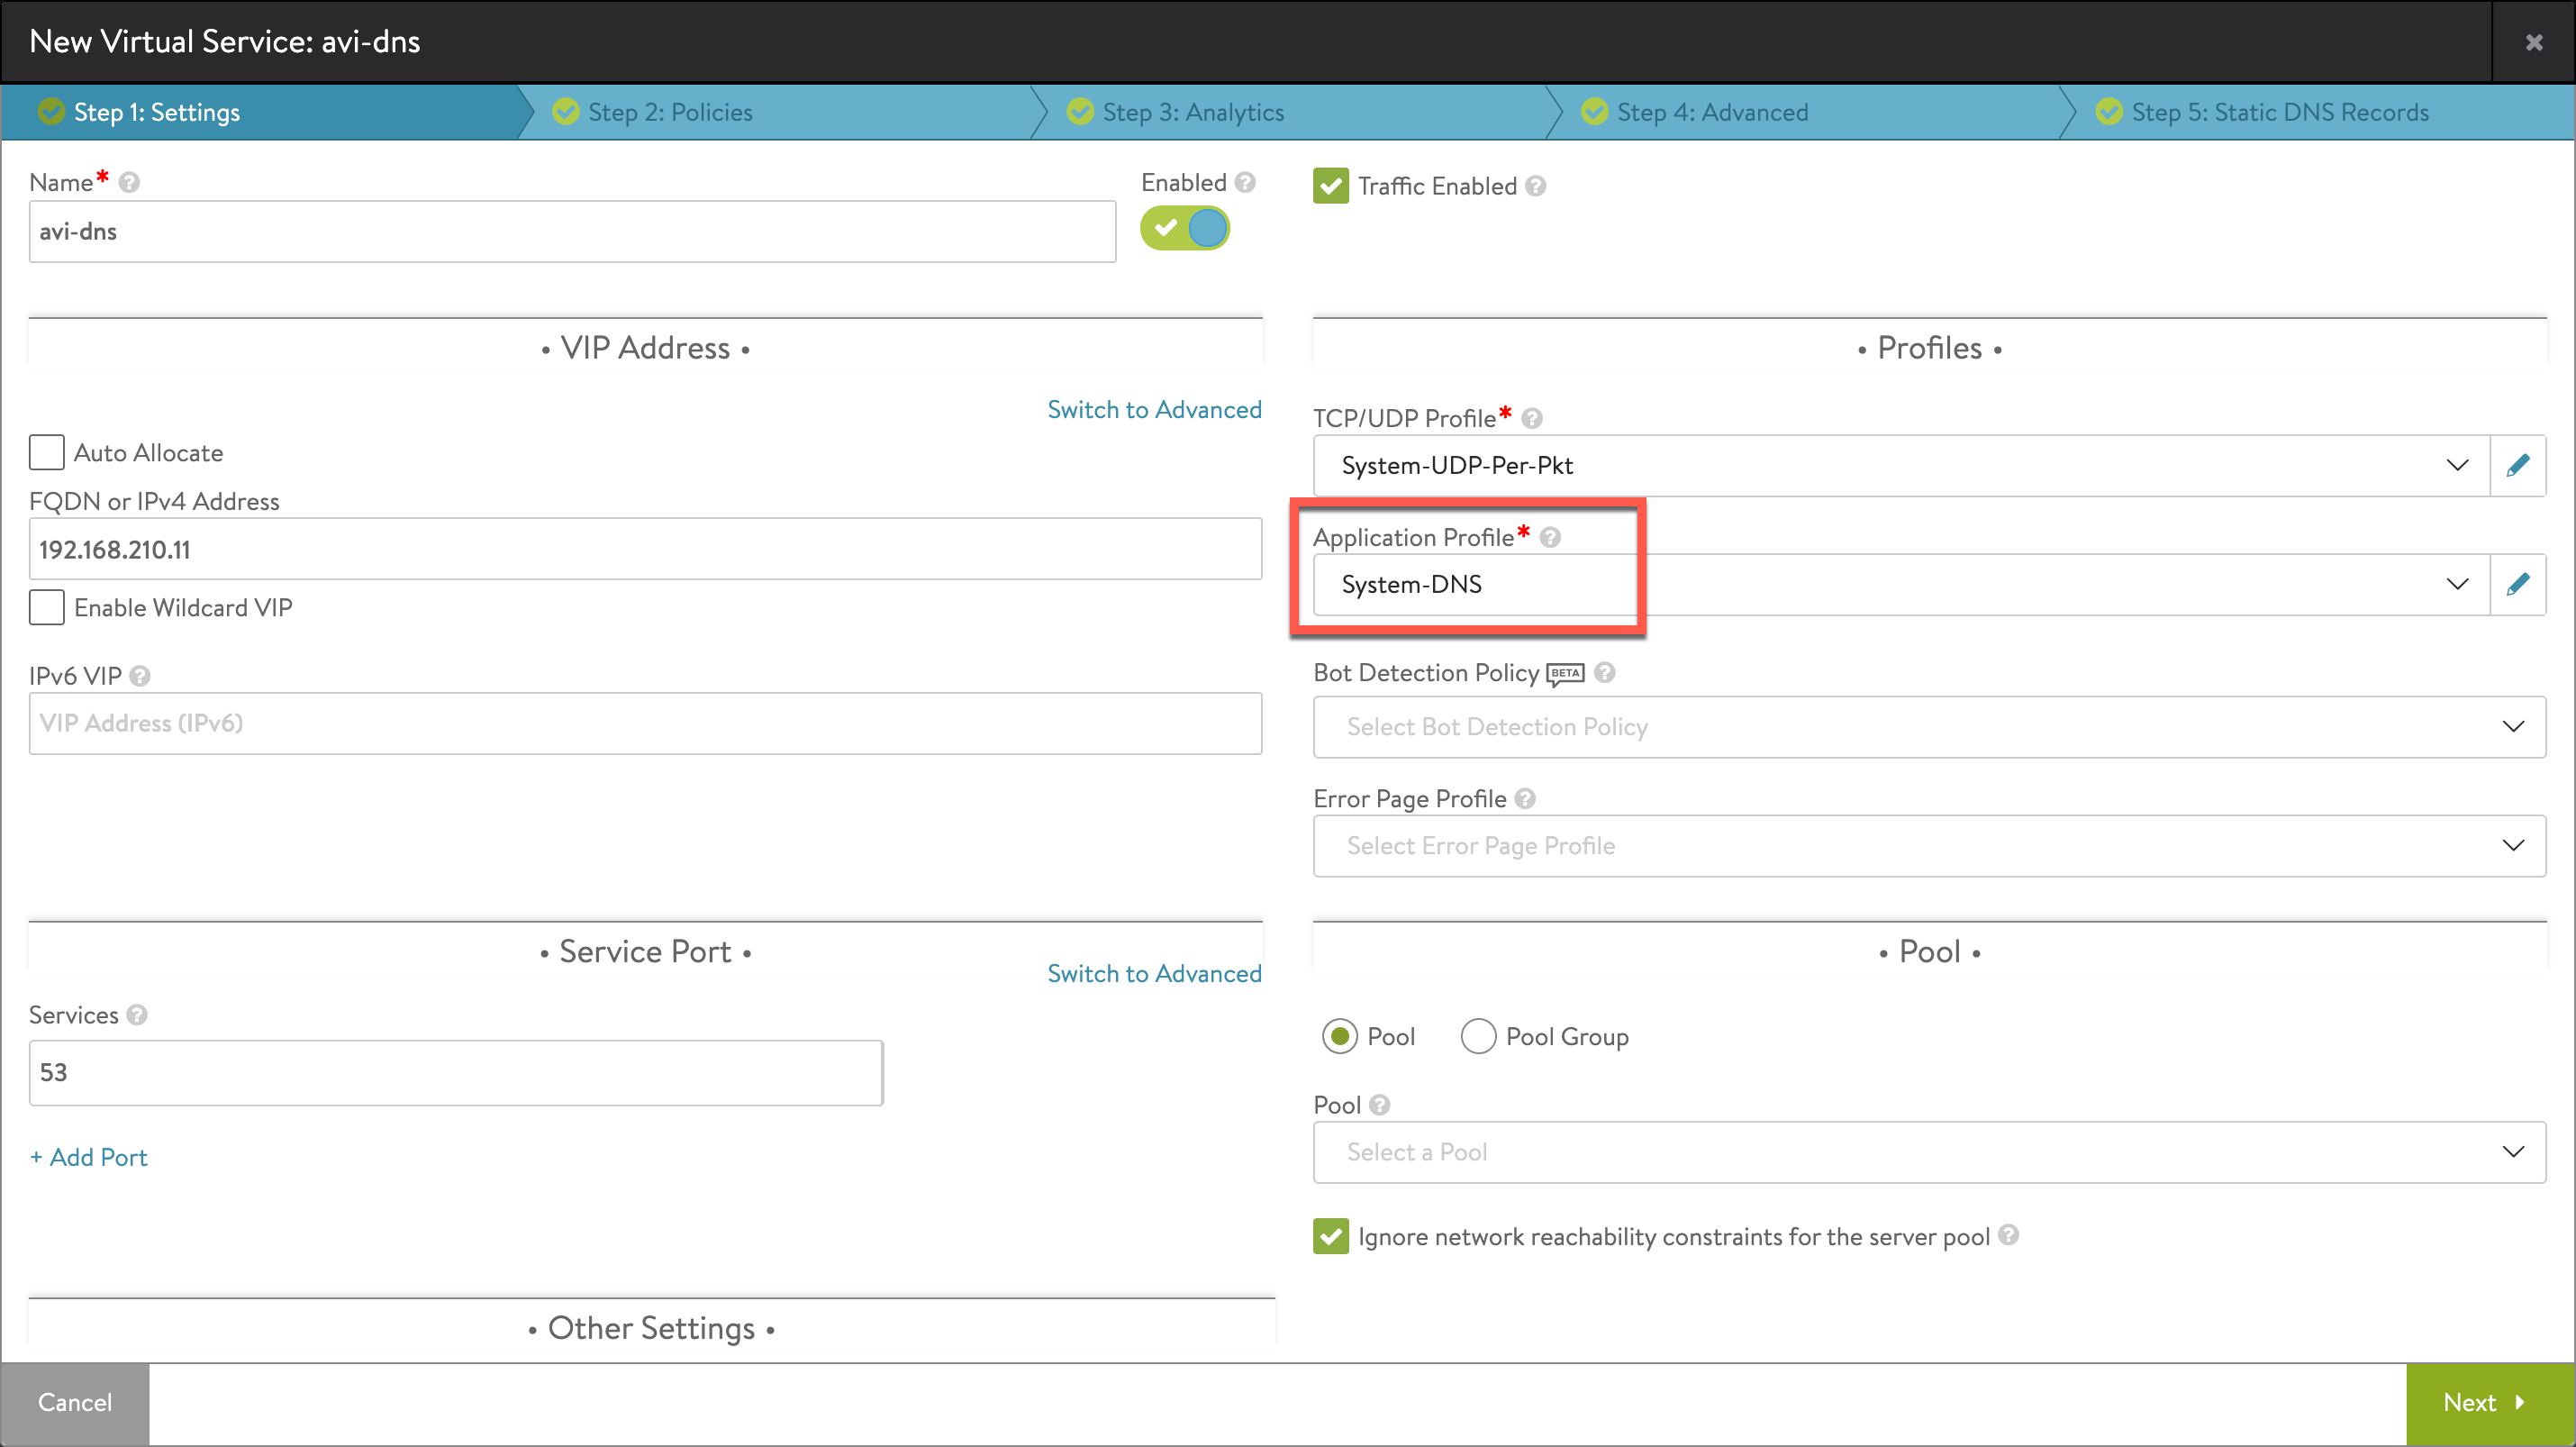Go to Step 5: Static DNS Records
Screen dimensions: 2576x1447
coord(2320,112)
